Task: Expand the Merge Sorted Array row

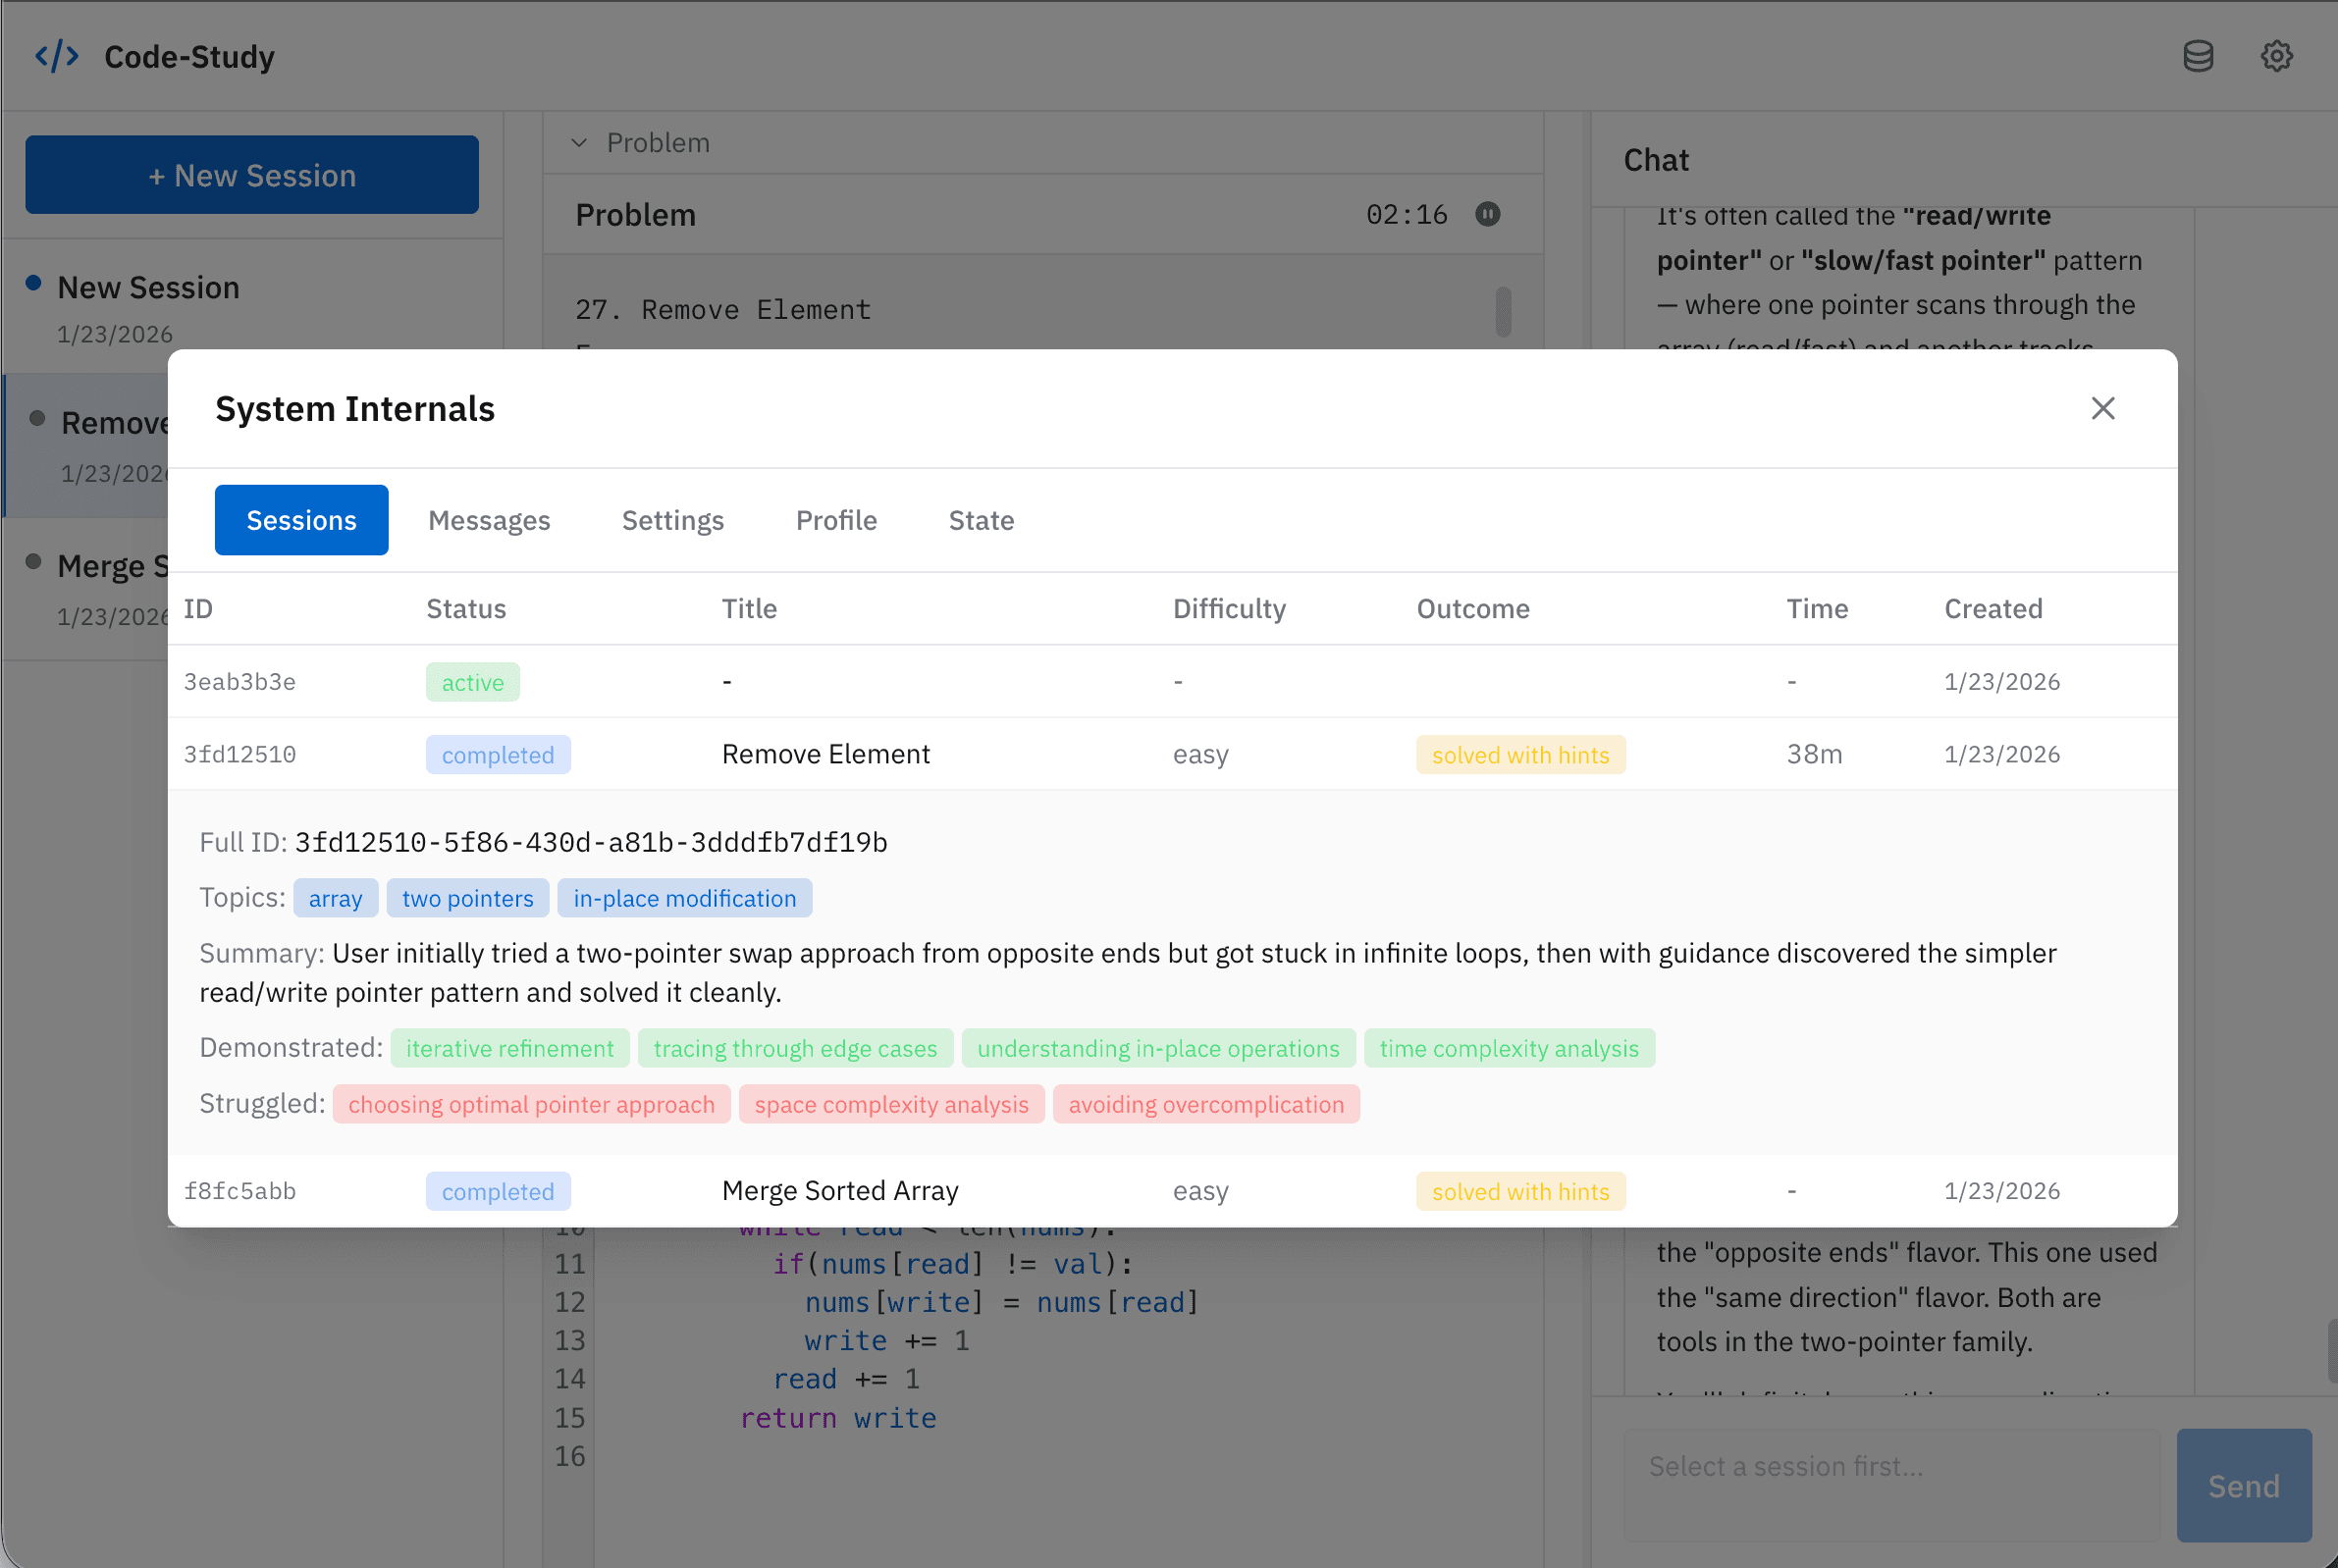Action: pos(839,1190)
